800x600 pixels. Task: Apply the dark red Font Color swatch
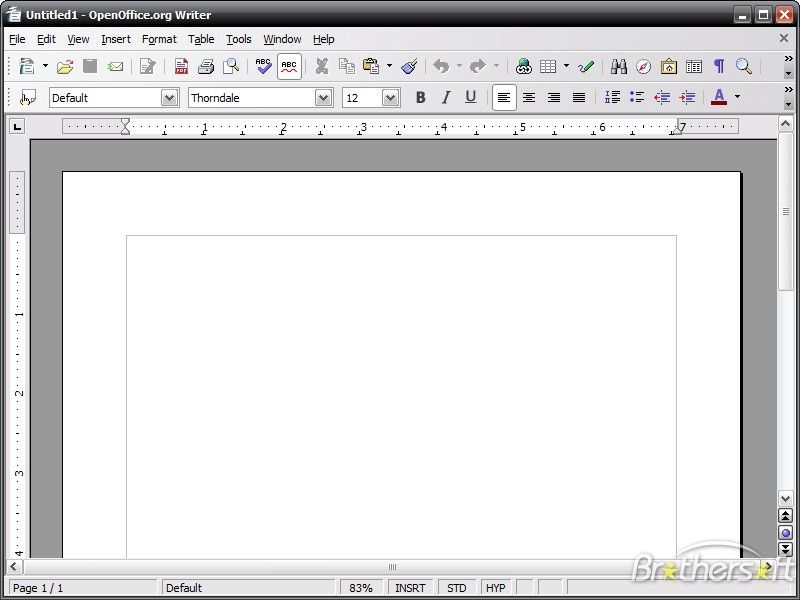pyautogui.click(x=719, y=97)
